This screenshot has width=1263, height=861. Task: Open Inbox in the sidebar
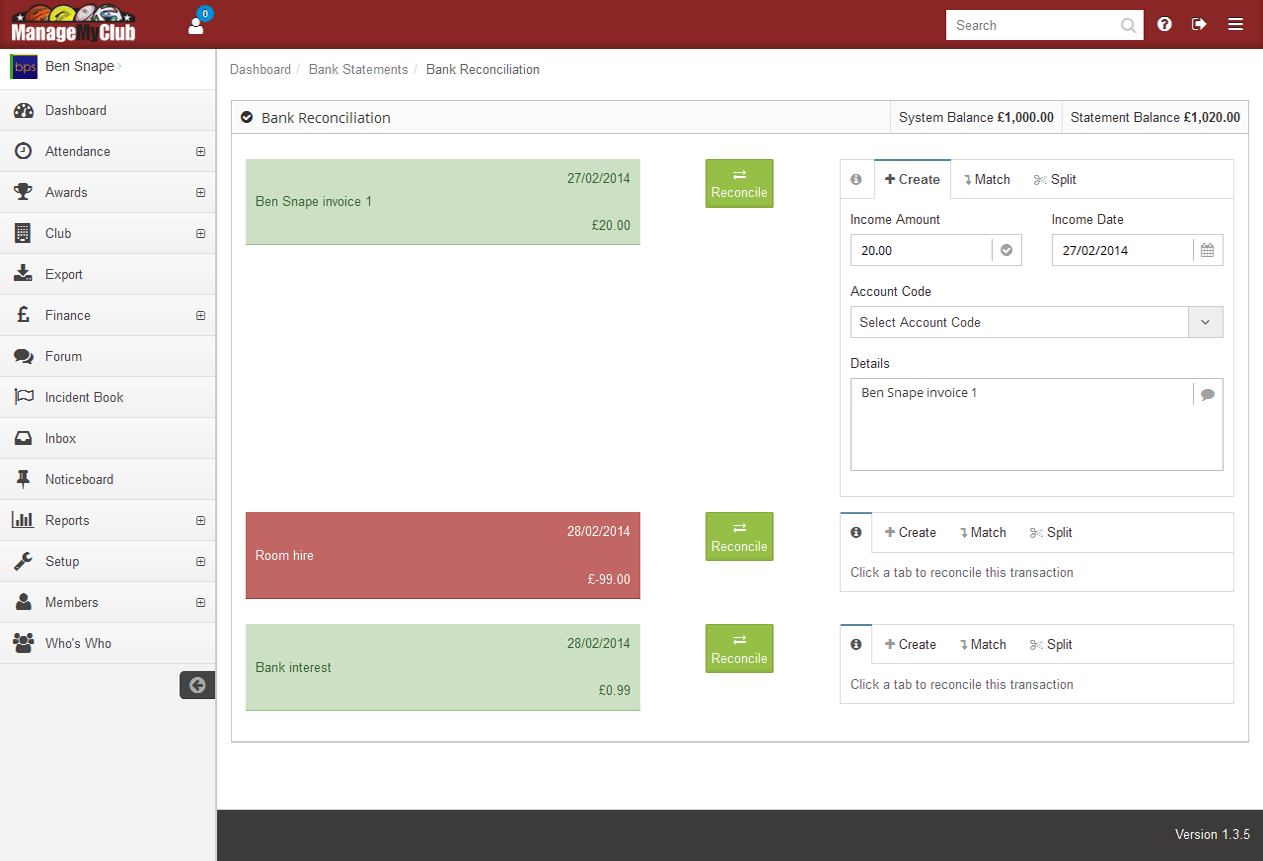pos(108,438)
